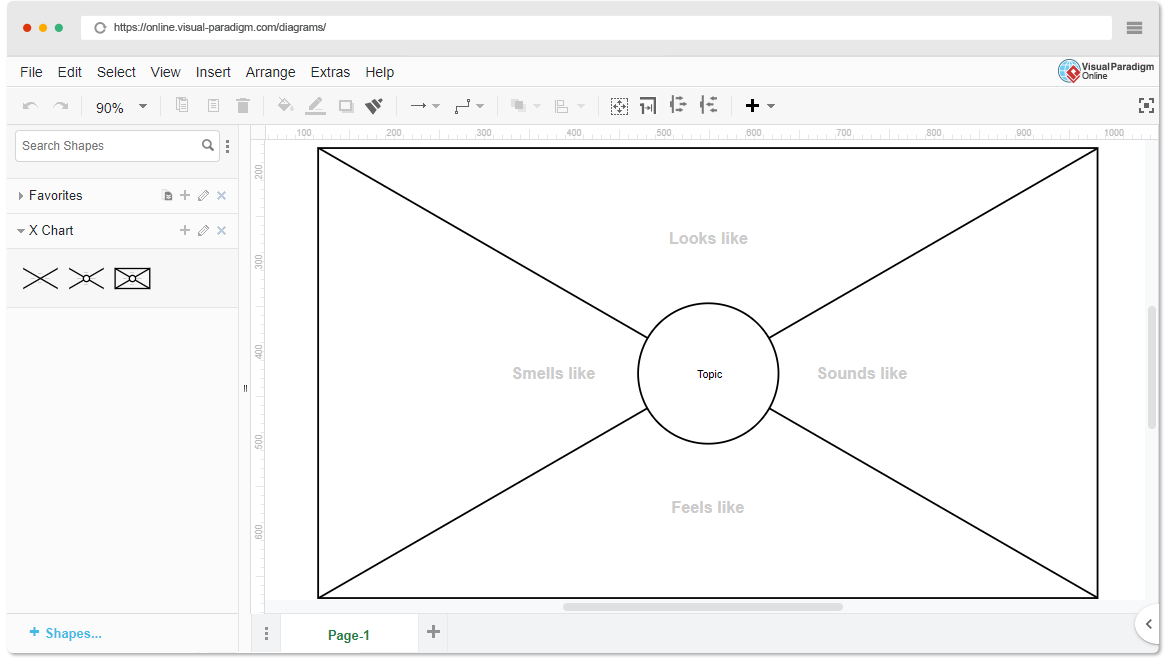The image size is (1170, 665).
Task: Activate the format painter brush
Action: click(x=374, y=106)
